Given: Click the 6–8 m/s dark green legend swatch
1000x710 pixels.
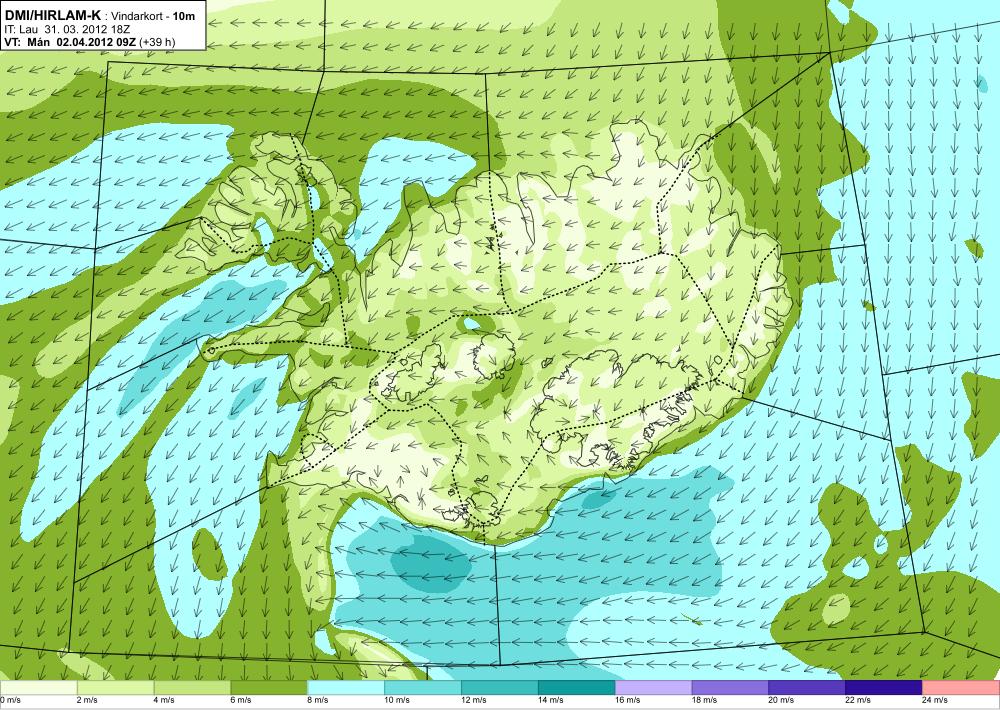Looking at the screenshot, I should point(269,688).
